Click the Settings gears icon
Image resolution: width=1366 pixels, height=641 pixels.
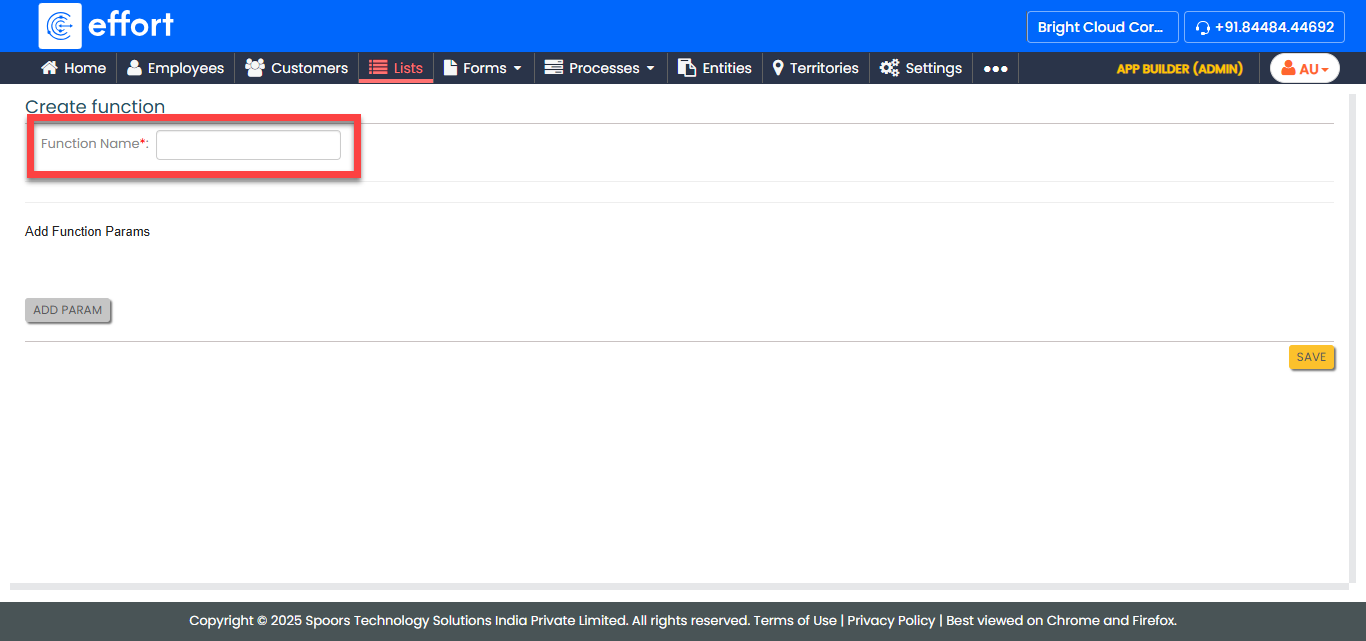pos(889,68)
